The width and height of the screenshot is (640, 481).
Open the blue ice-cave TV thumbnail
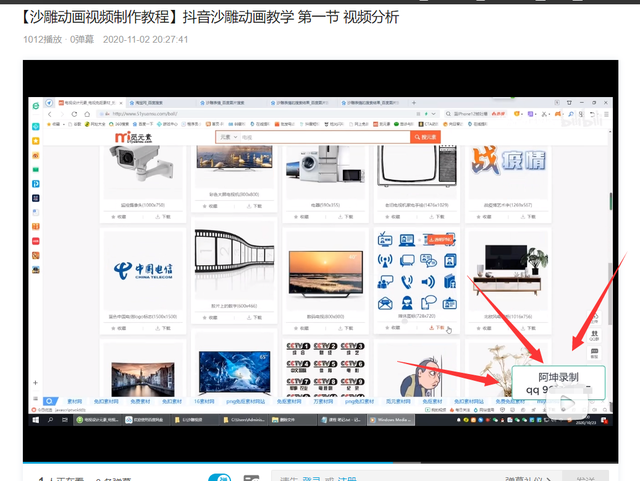234,372
